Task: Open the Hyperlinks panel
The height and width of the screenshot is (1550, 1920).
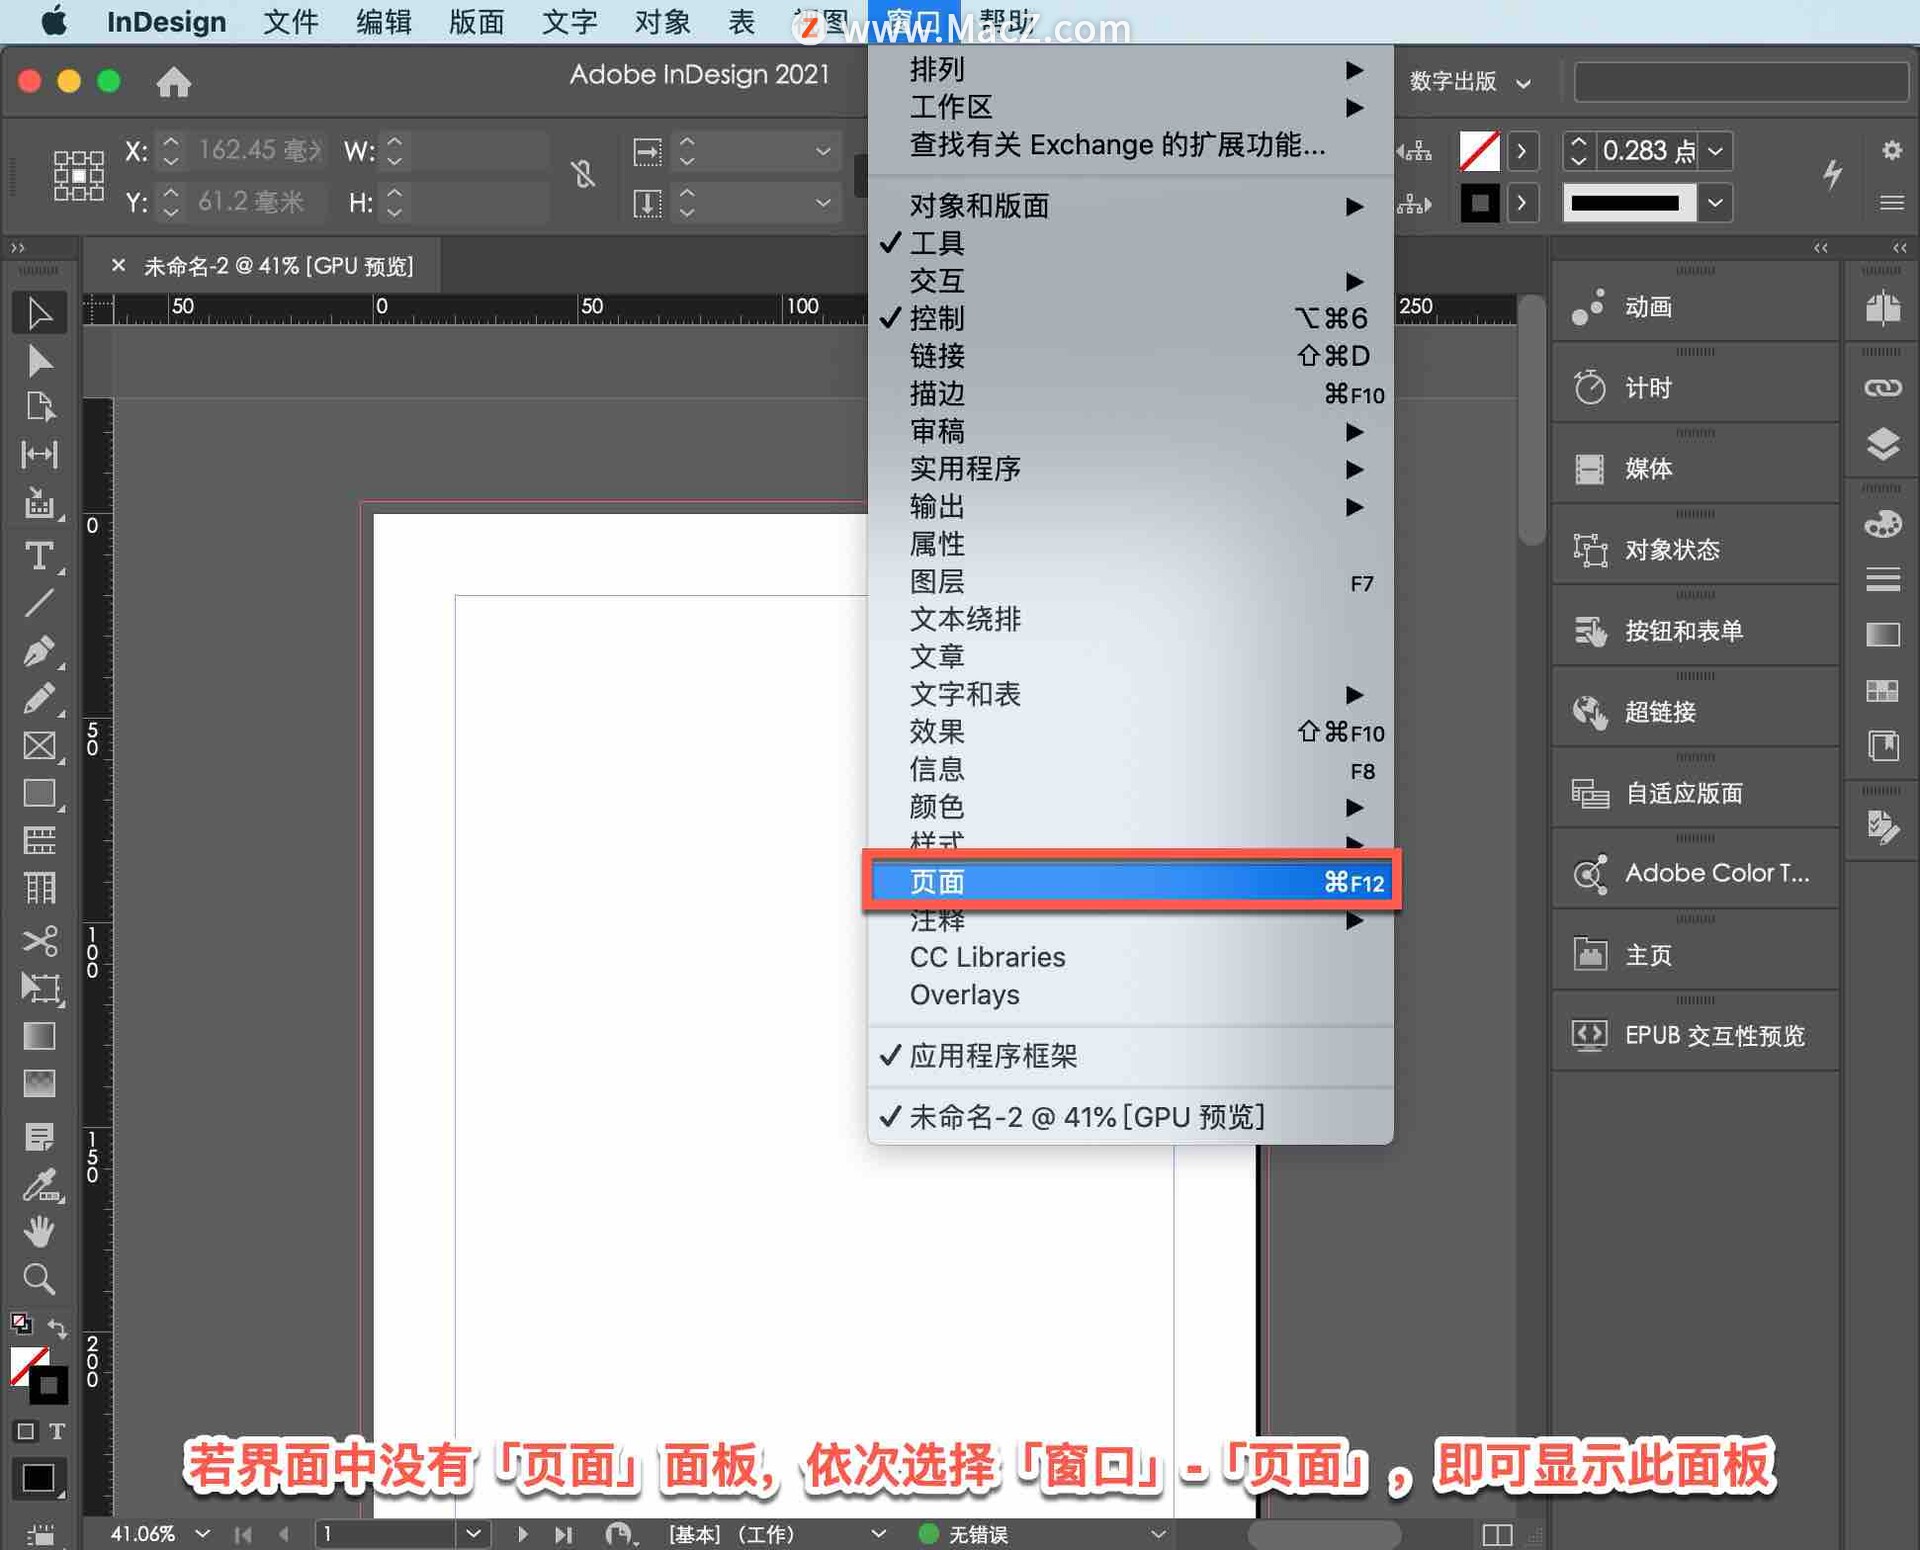Action: click(1660, 712)
